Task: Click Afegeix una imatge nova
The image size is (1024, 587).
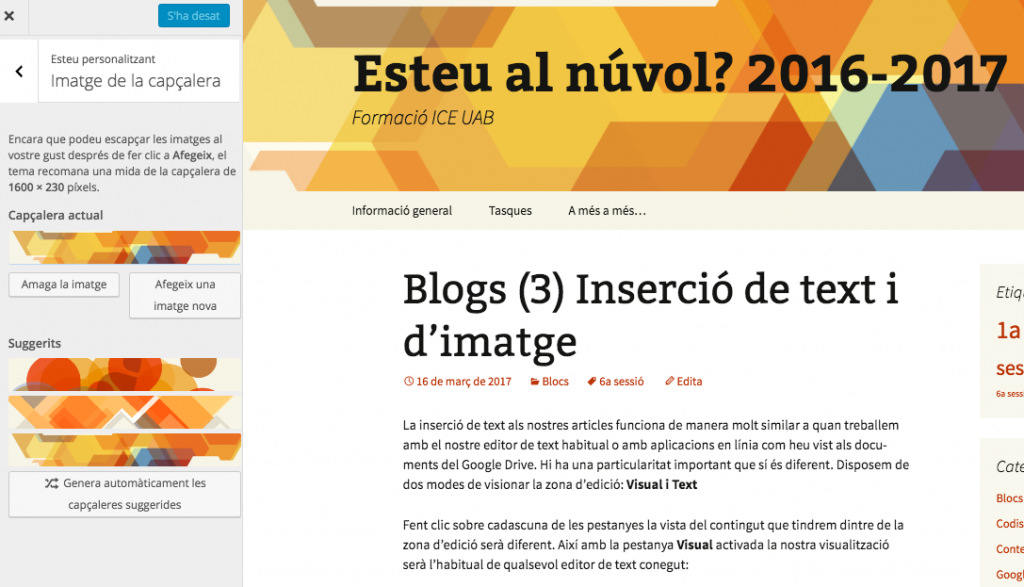Action: coord(184,295)
